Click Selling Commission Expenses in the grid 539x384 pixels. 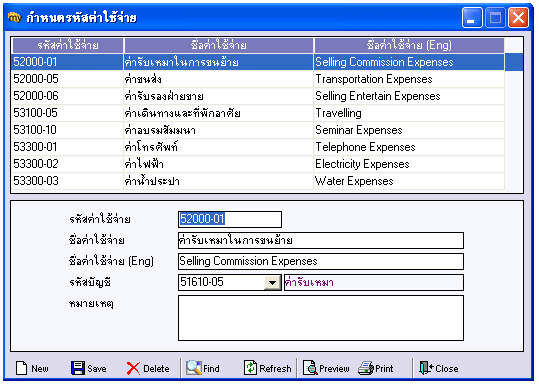[x=409, y=62]
